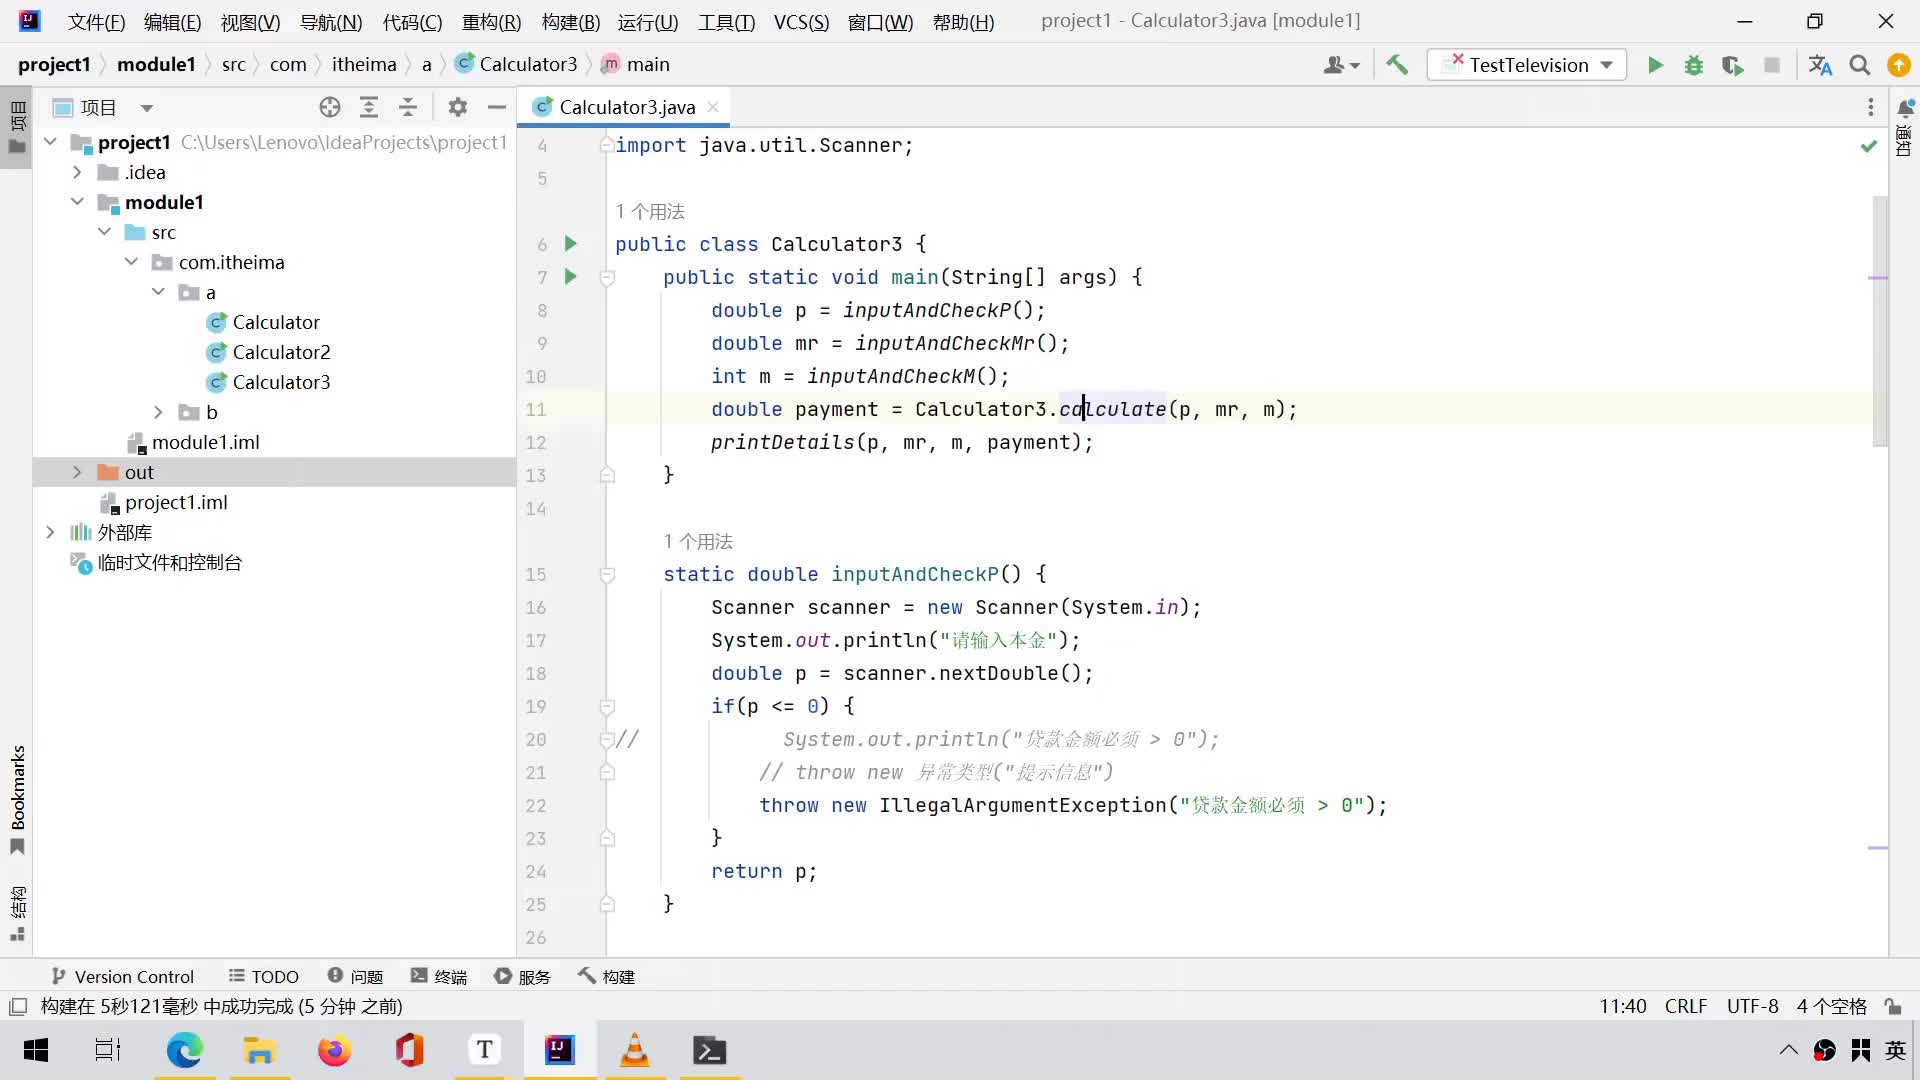Screen dimensions: 1920x1080
Task: Run main method from gutter
Action: (x=571, y=276)
